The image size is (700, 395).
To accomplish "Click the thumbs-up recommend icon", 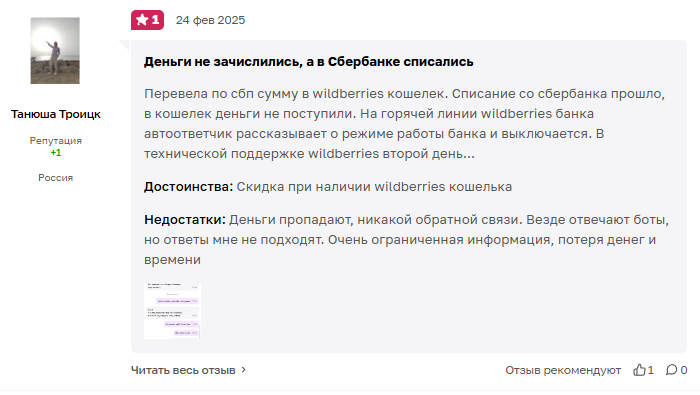I will coord(639,370).
